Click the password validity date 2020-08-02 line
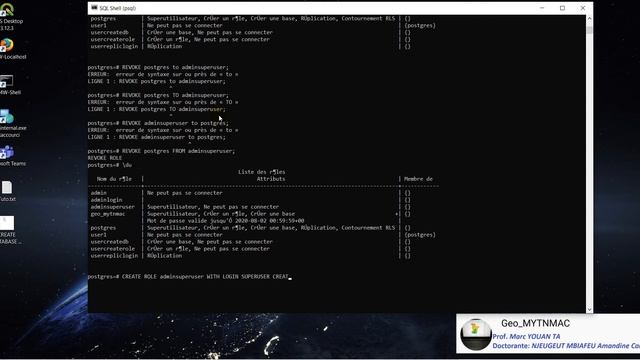 point(225,221)
